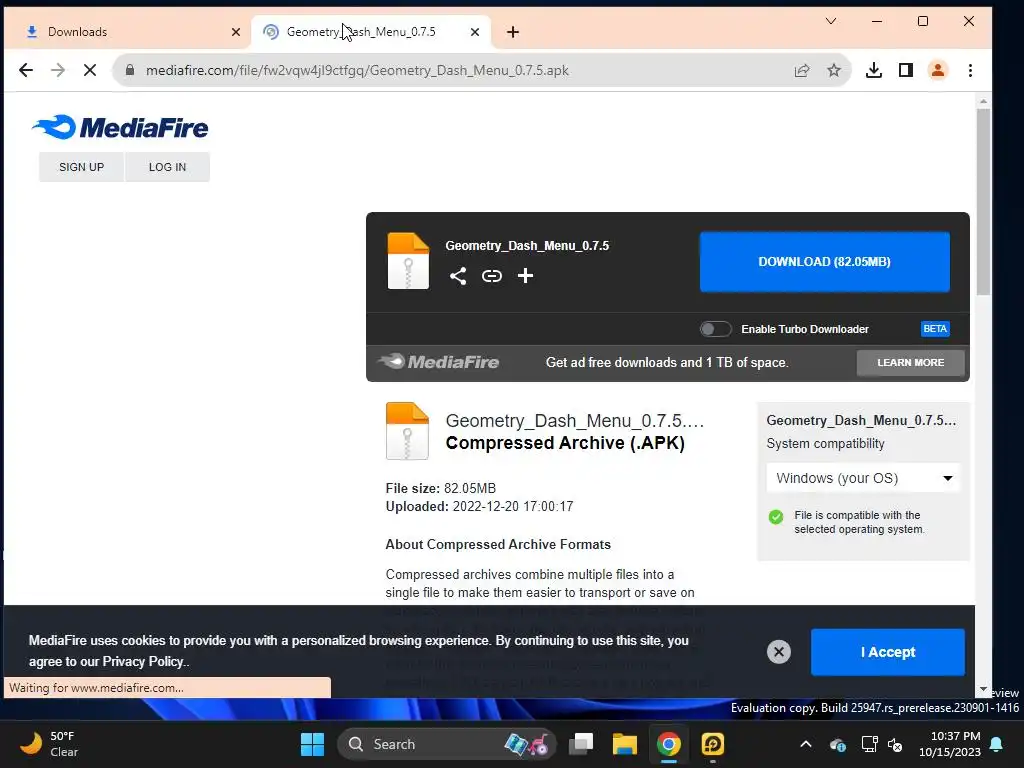Stop page loading with the X button
Viewport: 1024px width, 768px height.
(x=90, y=70)
